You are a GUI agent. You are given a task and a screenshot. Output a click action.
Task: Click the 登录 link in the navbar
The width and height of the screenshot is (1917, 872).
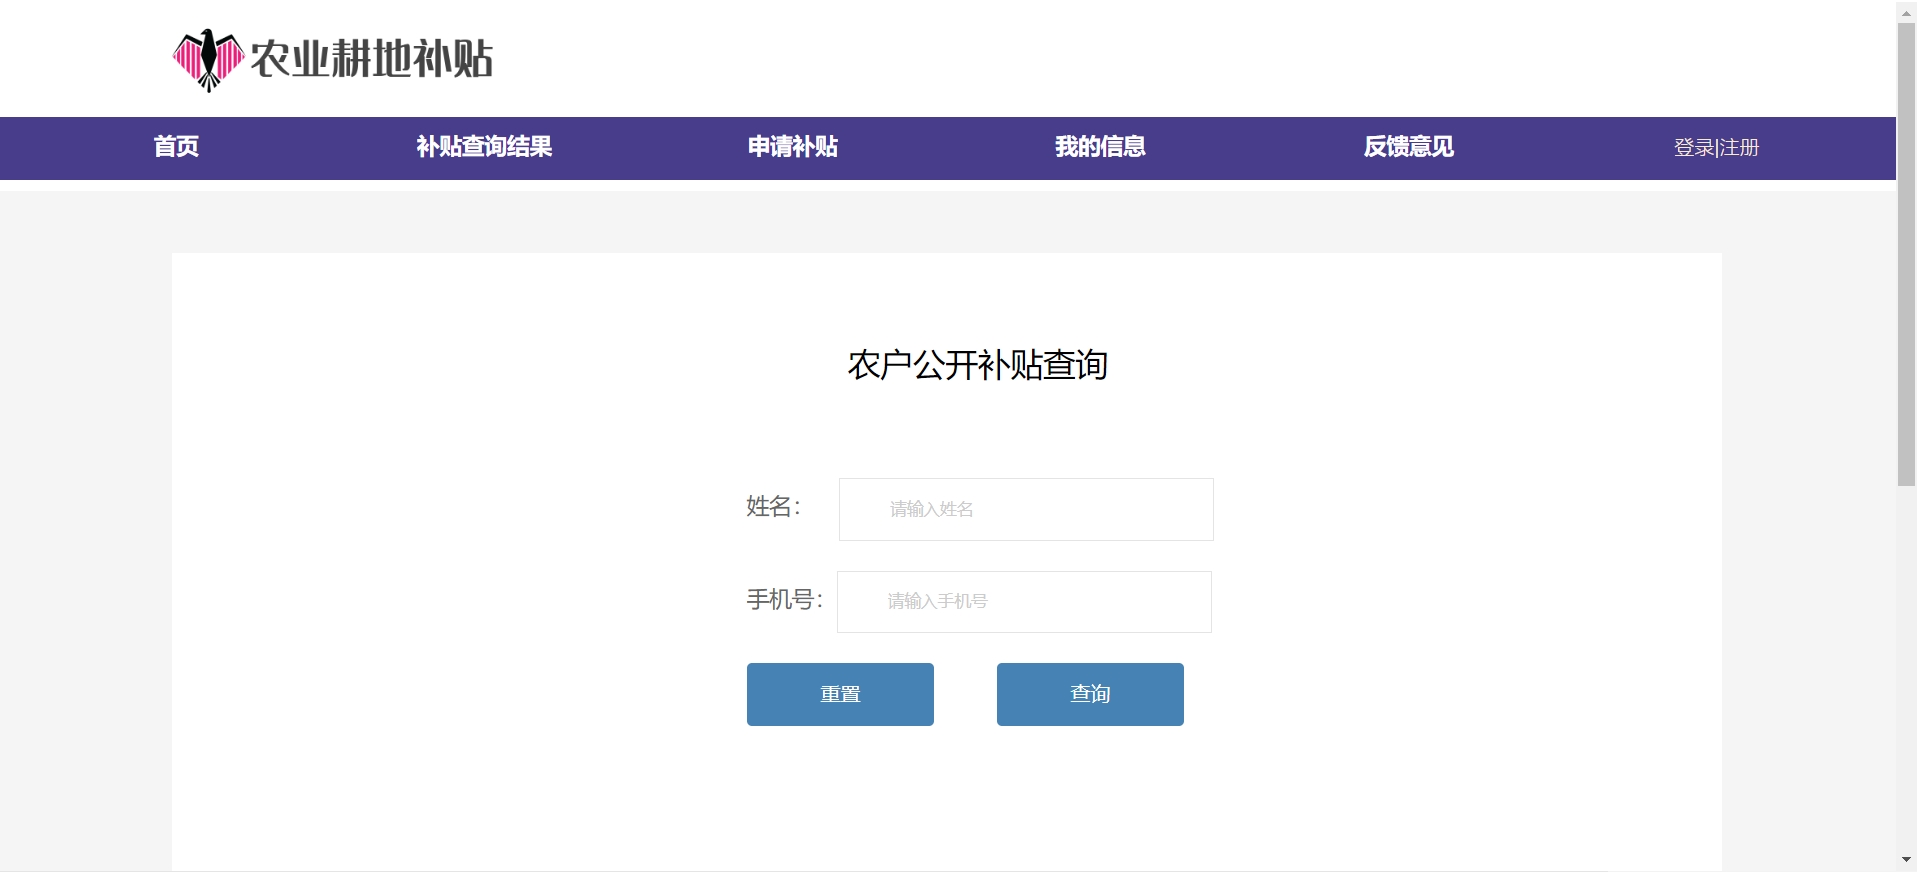(x=1693, y=148)
